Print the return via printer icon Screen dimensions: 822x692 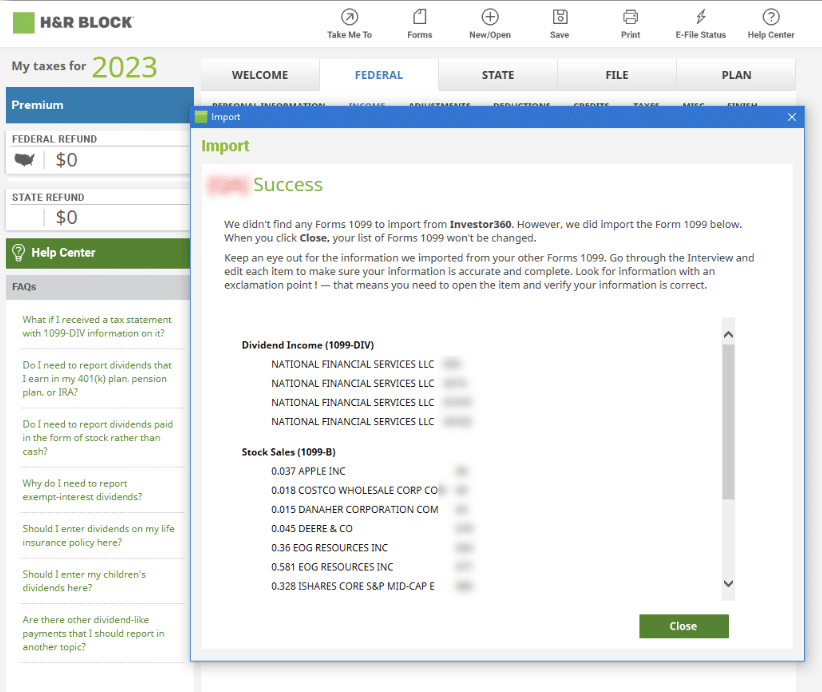tap(630, 23)
